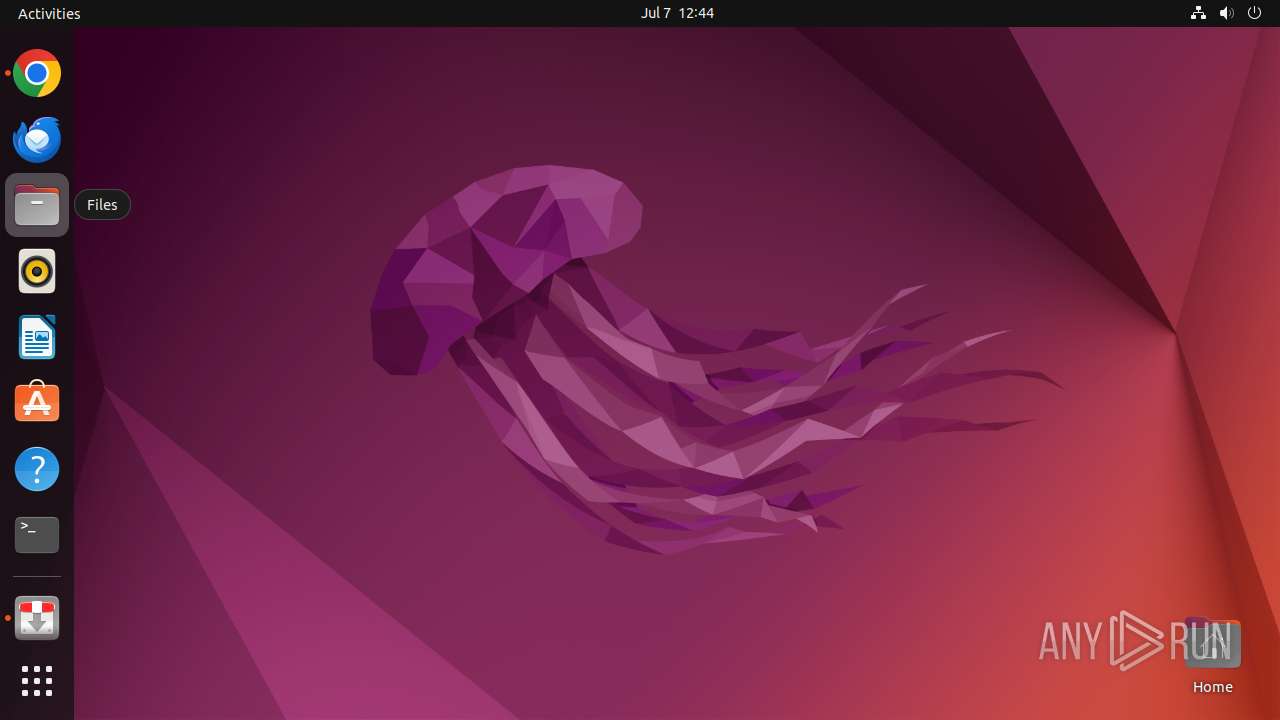The height and width of the screenshot is (720, 1280).
Task: Open the Files manager in the dock
Action: (x=37, y=205)
